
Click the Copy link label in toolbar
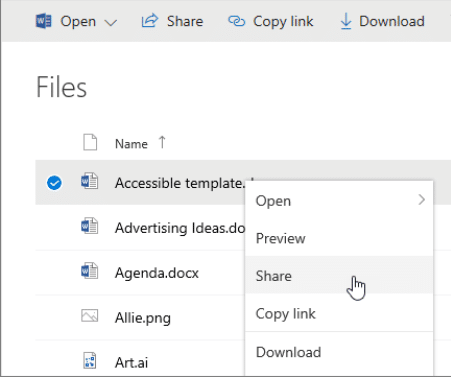[283, 22]
